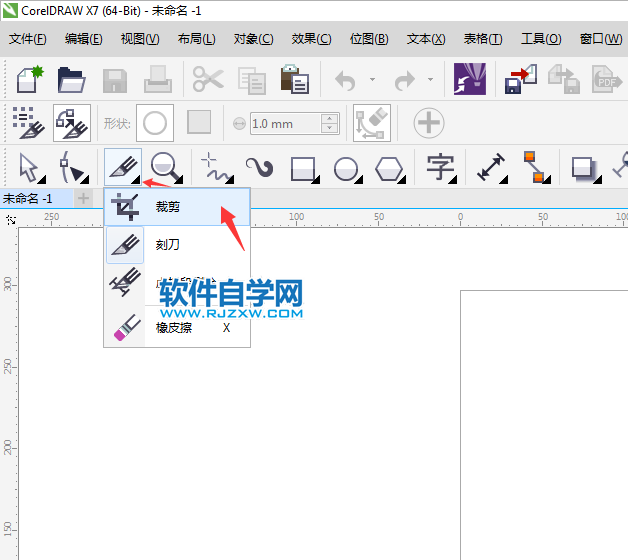Open the 布局(L) menu
This screenshot has width=628, height=560.
click(197, 39)
